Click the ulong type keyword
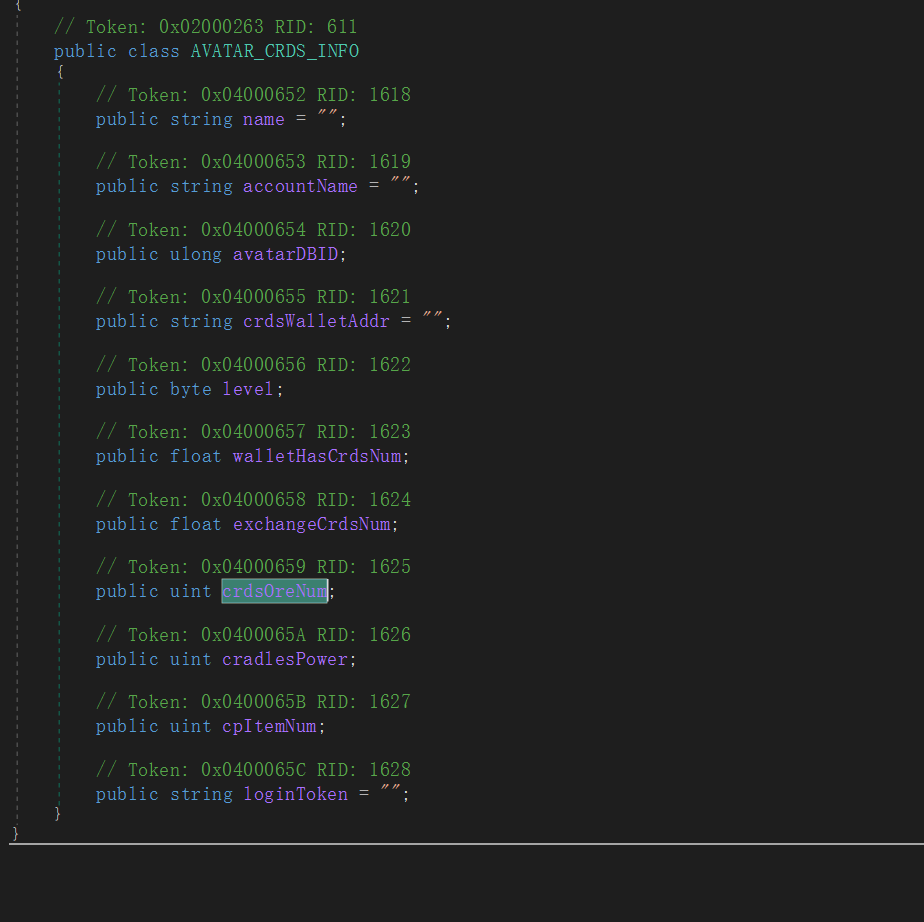Screen dimensions: 924x922 pyautogui.click(x=195, y=254)
